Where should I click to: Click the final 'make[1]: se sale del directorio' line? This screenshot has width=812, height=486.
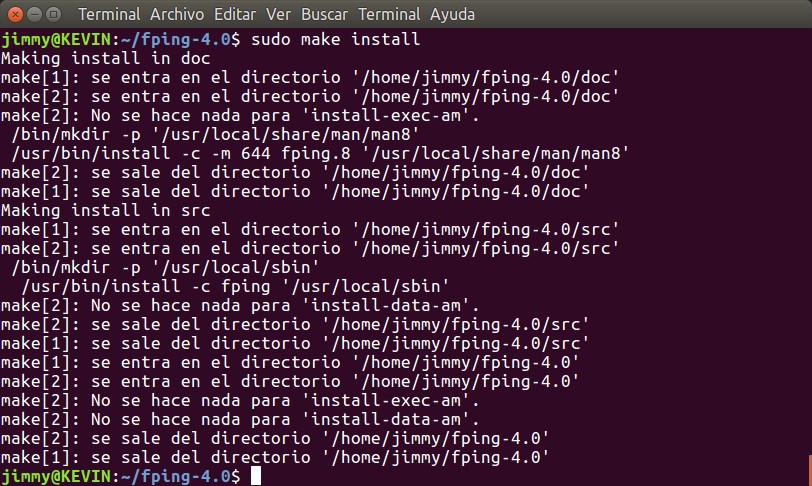[275, 457]
